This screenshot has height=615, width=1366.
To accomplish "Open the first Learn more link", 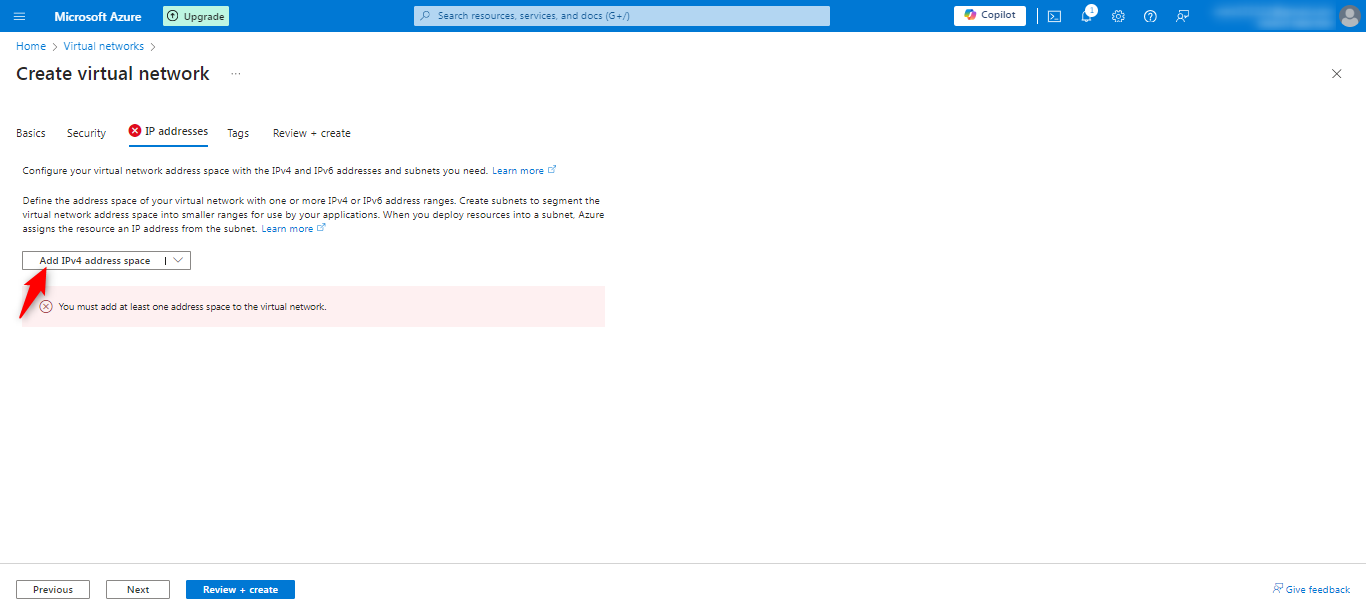I will [x=524, y=171].
